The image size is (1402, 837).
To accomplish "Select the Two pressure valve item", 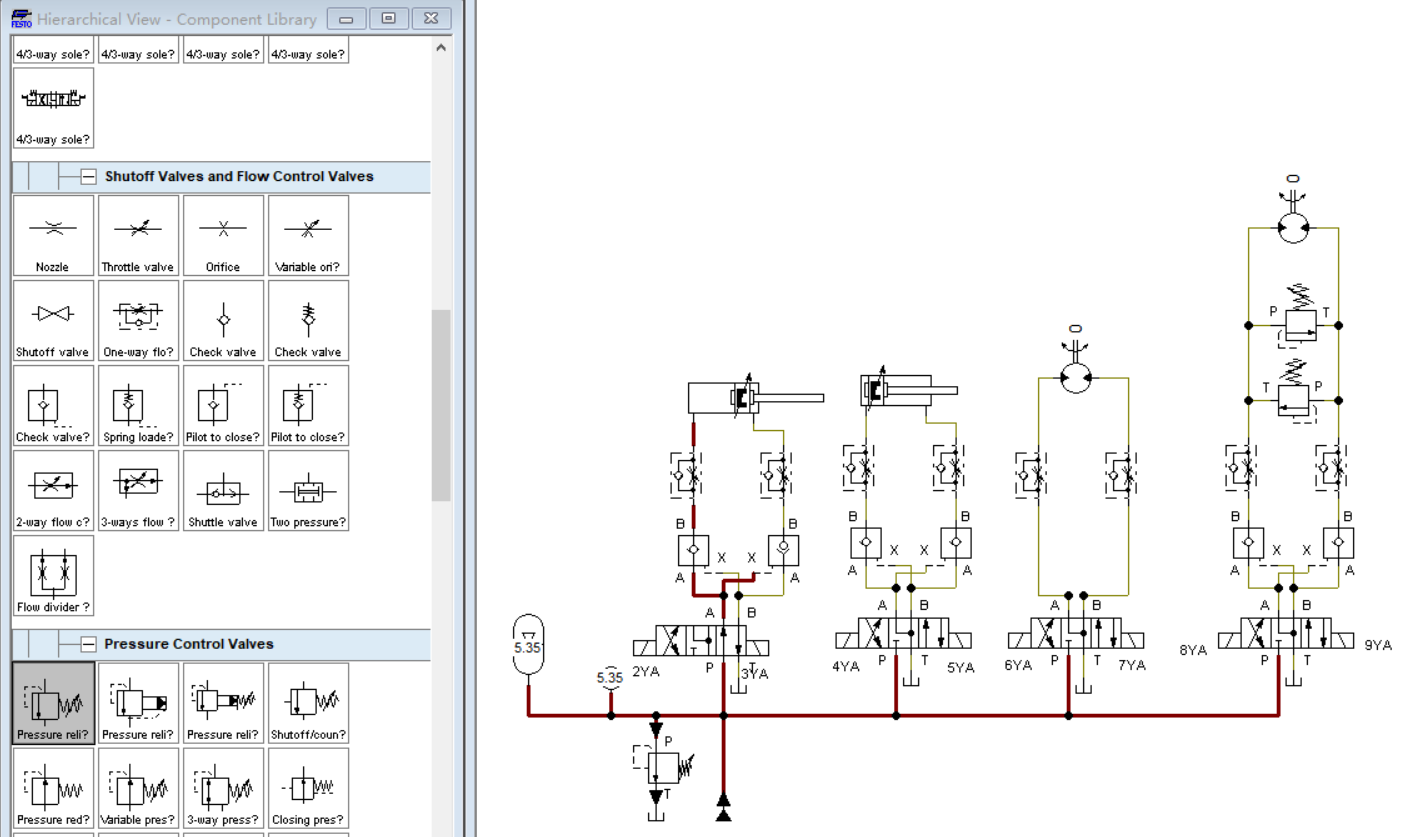I will [x=308, y=491].
